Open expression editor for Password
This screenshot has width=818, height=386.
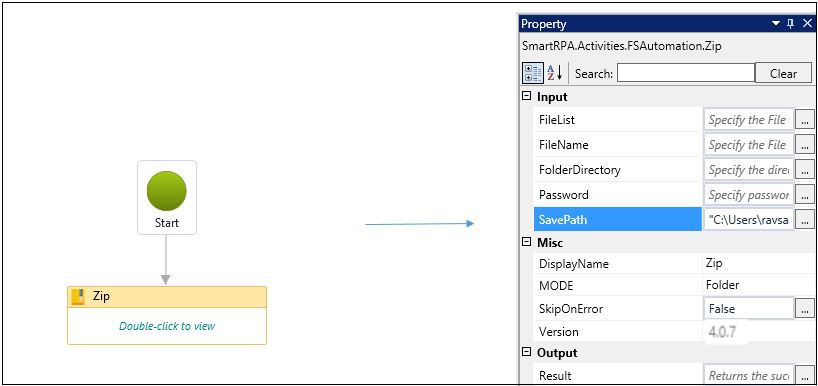804,195
